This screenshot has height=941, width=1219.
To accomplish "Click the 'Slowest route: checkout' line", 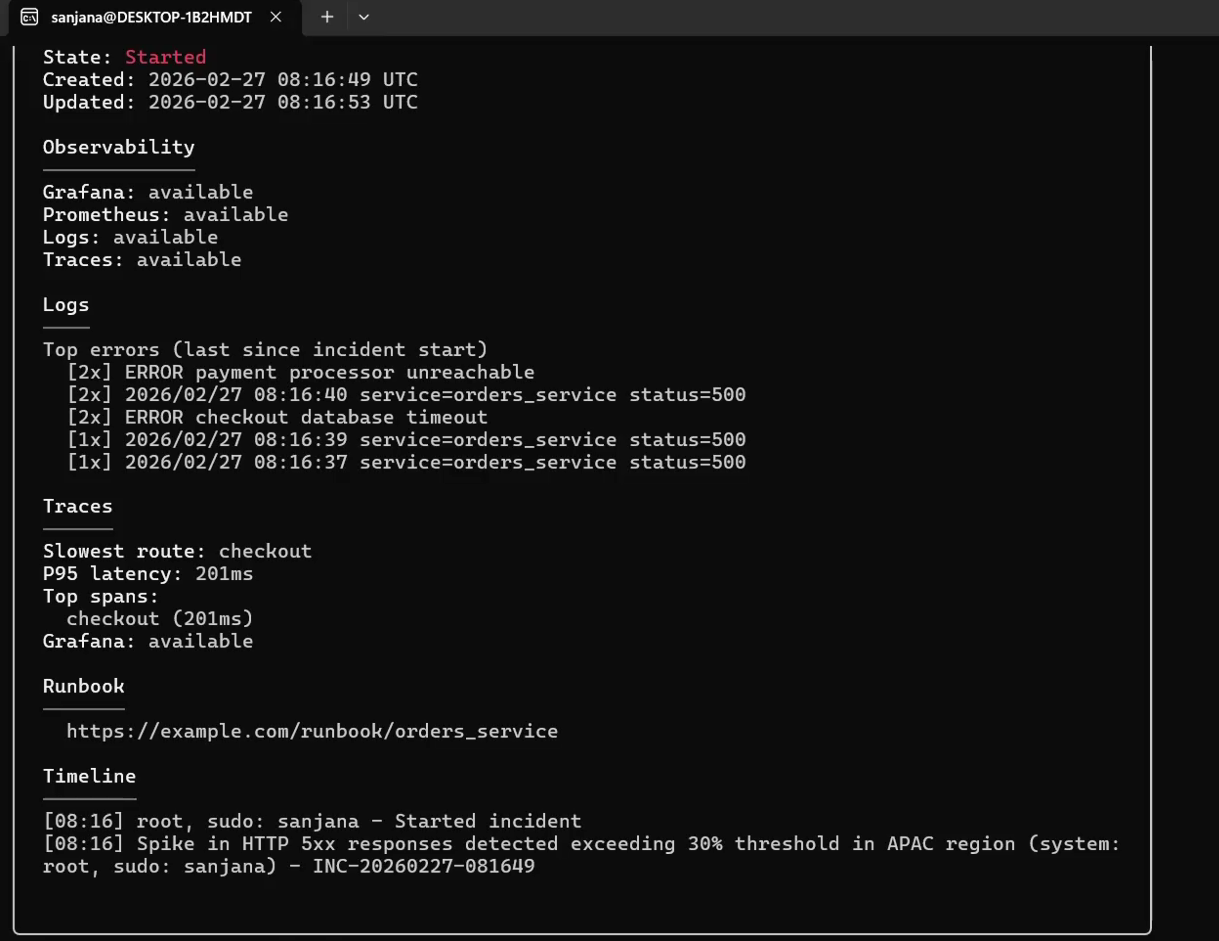I will (x=177, y=551).
